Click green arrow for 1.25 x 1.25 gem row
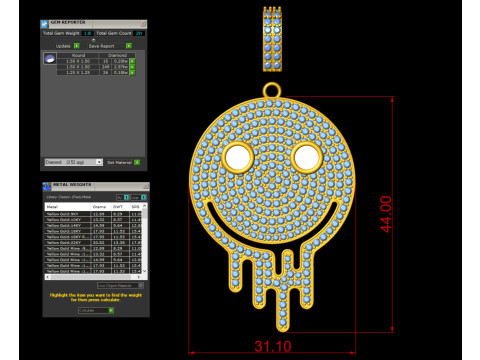The width and height of the screenshot is (480, 360). point(132,72)
